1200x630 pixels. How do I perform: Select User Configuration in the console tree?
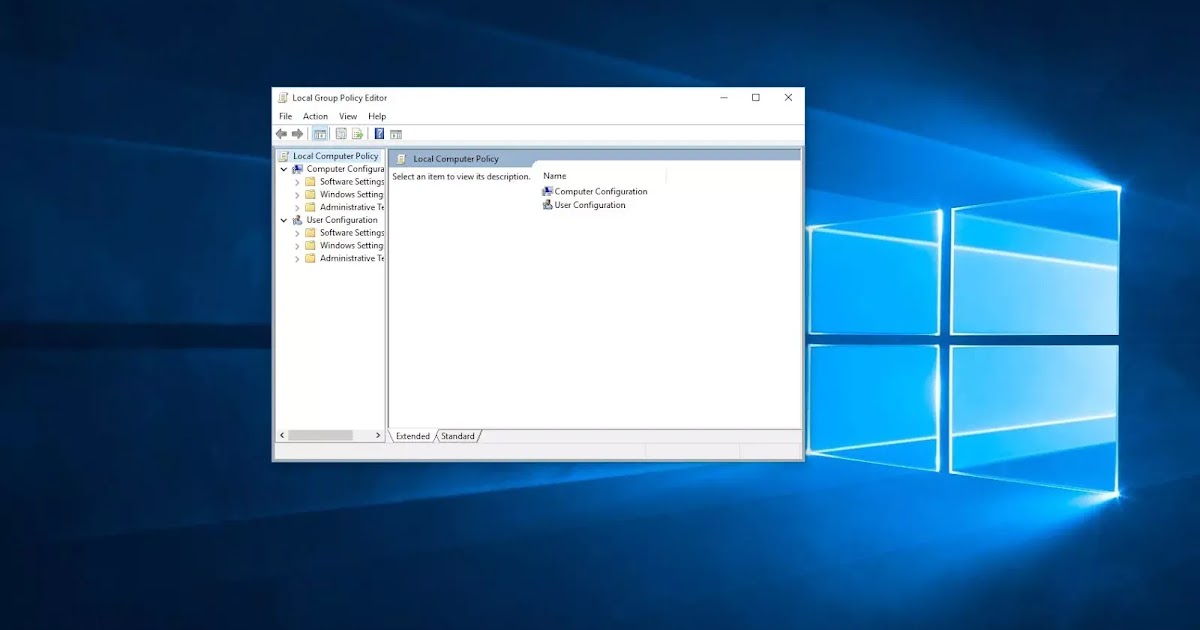tap(335, 220)
